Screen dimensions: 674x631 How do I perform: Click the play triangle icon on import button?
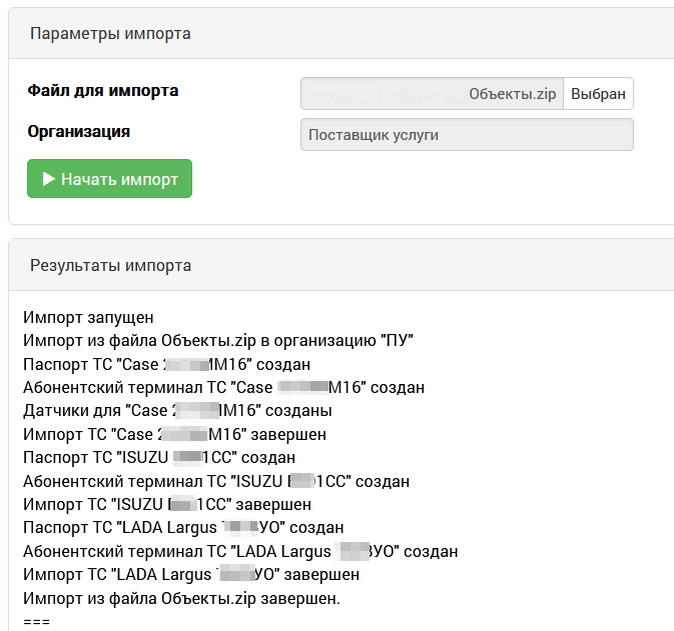(x=49, y=179)
